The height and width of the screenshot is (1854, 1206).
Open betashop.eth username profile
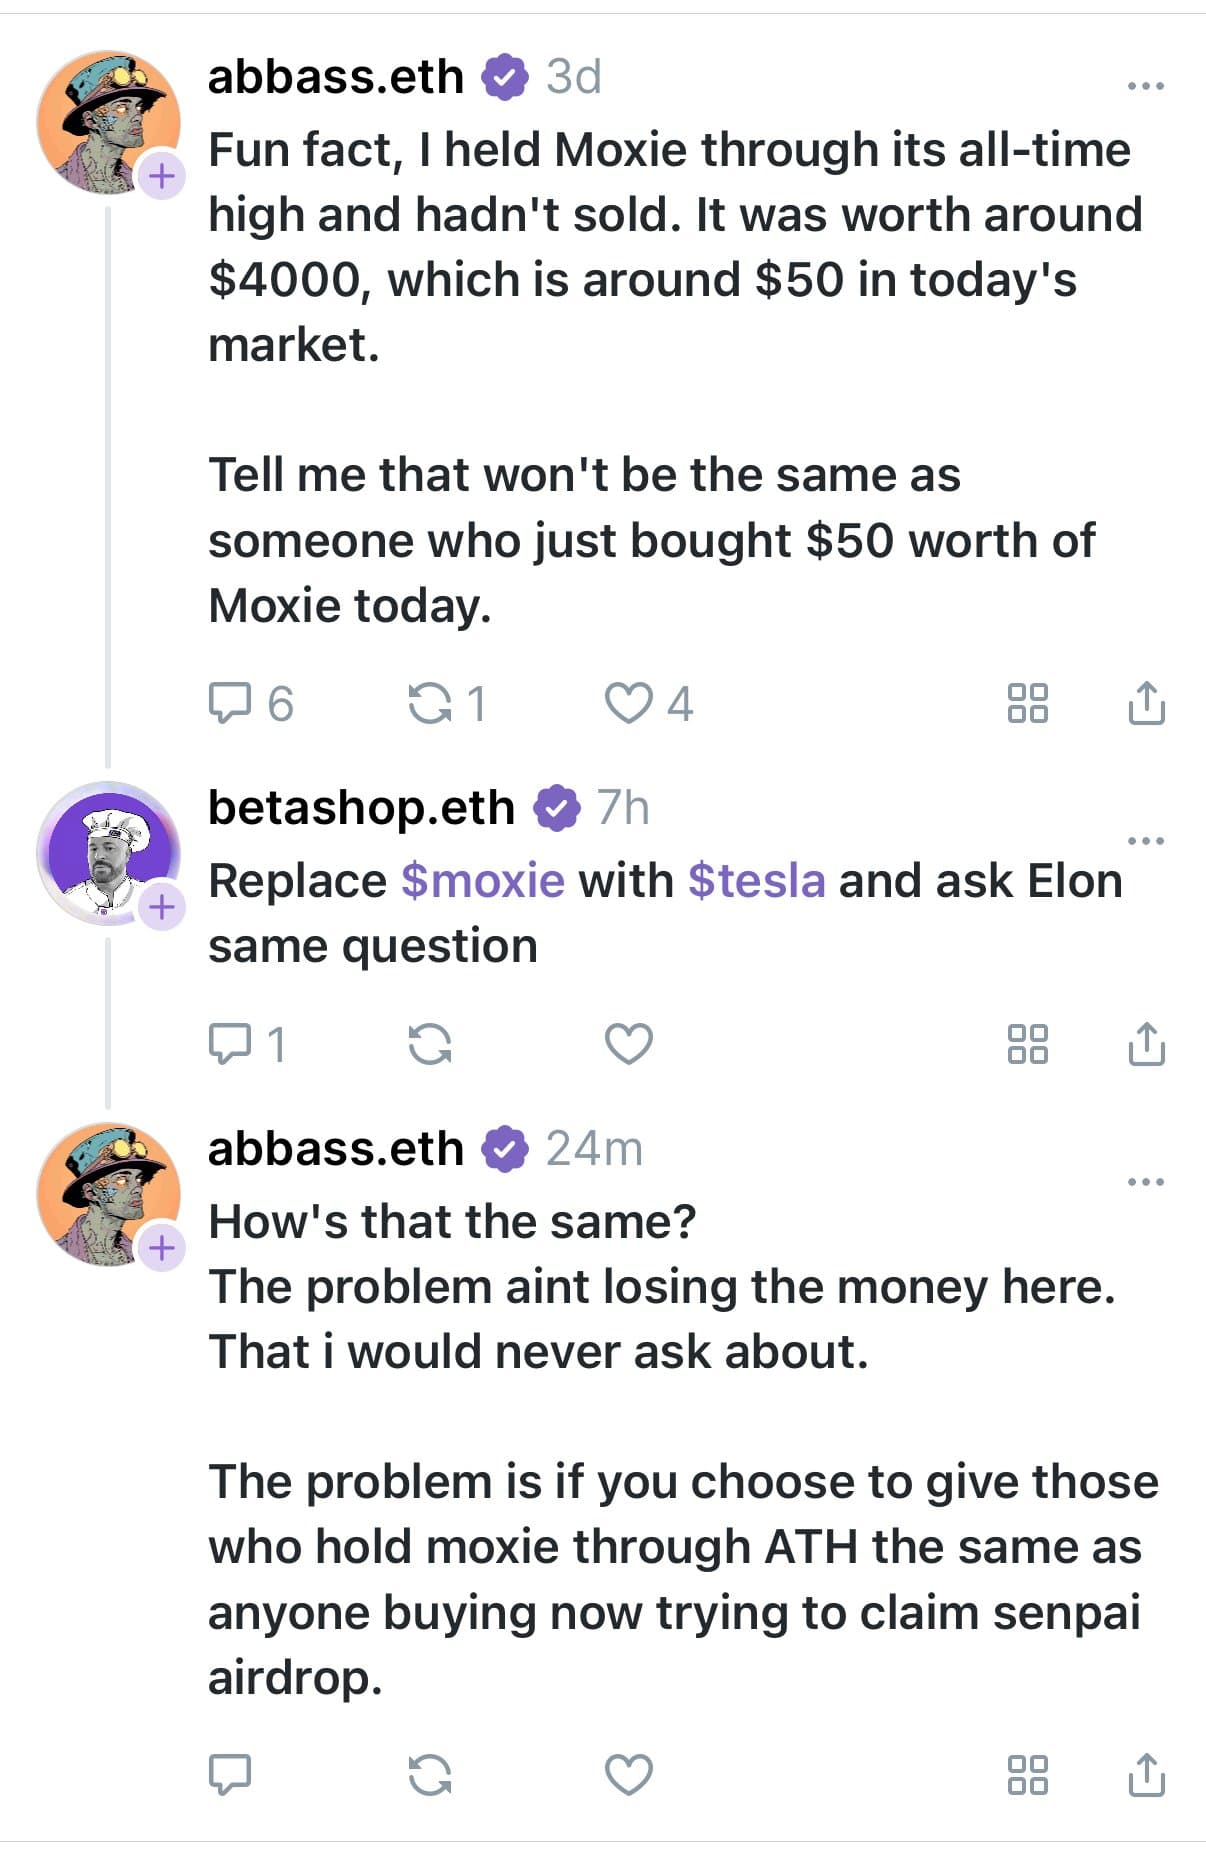click(x=361, y=807)
